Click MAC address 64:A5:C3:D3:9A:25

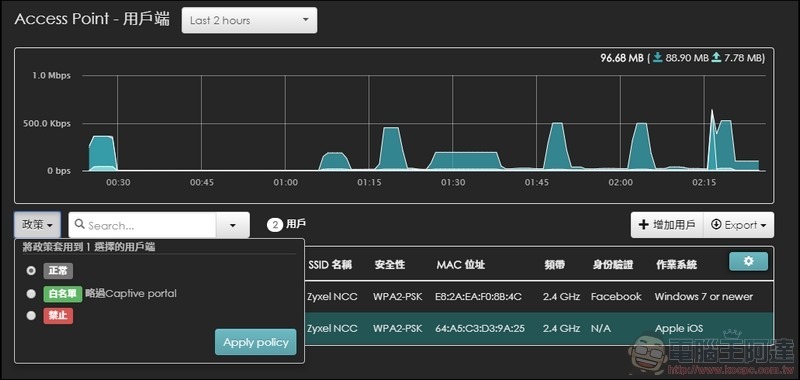(480, 328)
